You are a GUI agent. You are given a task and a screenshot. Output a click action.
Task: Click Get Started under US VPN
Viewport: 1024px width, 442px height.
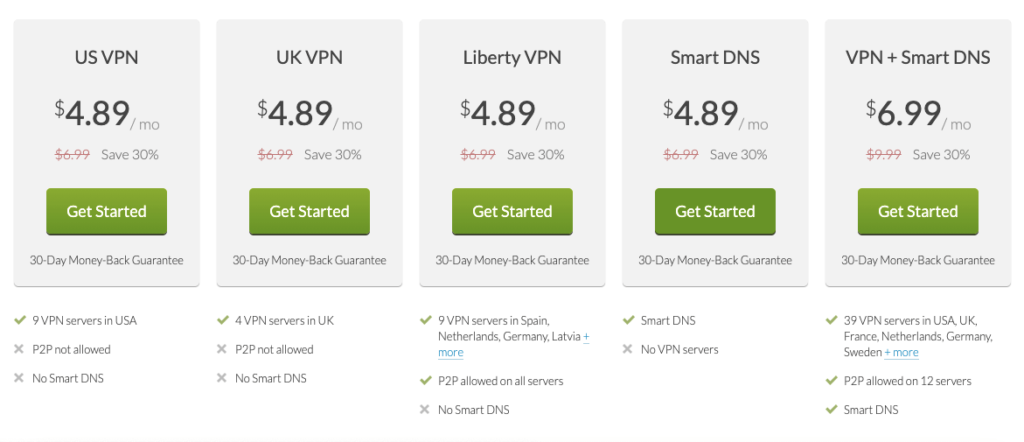pyautogui.click(x=106, y=212)
